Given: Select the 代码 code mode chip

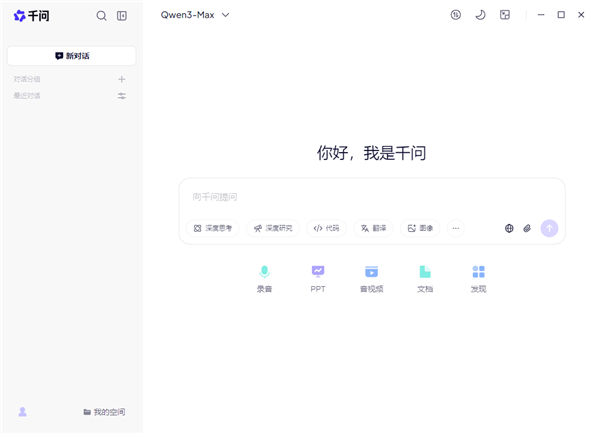Looking at the screenshot, I should (326, 228).
